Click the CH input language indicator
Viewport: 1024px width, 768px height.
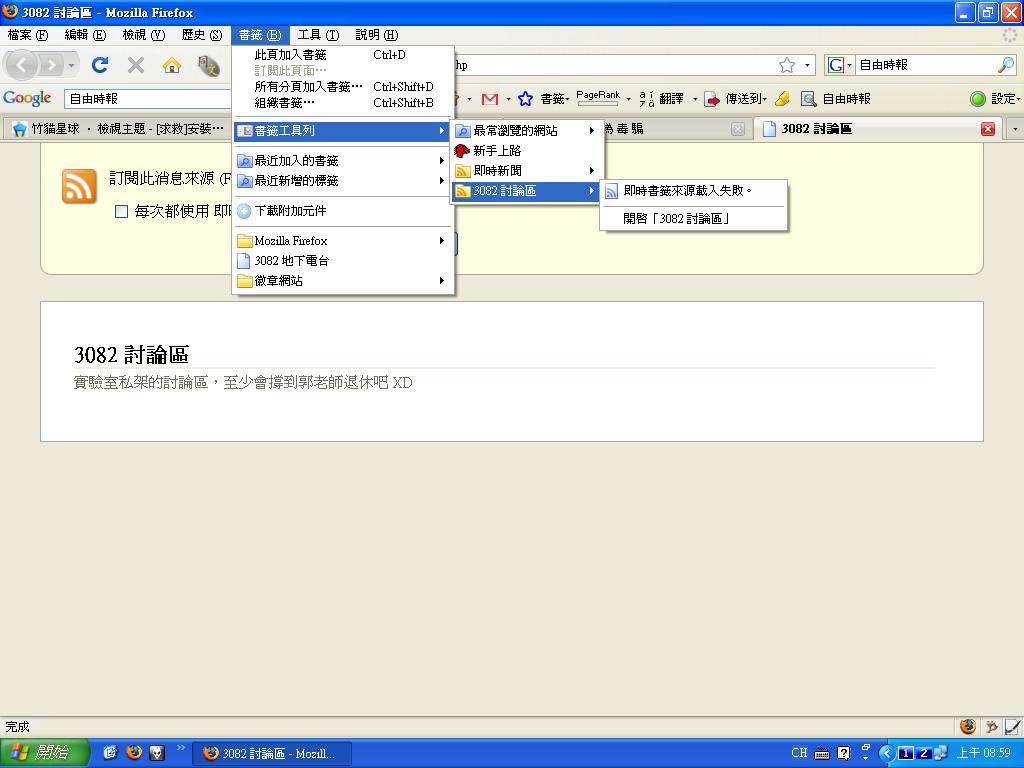[799, 753]
